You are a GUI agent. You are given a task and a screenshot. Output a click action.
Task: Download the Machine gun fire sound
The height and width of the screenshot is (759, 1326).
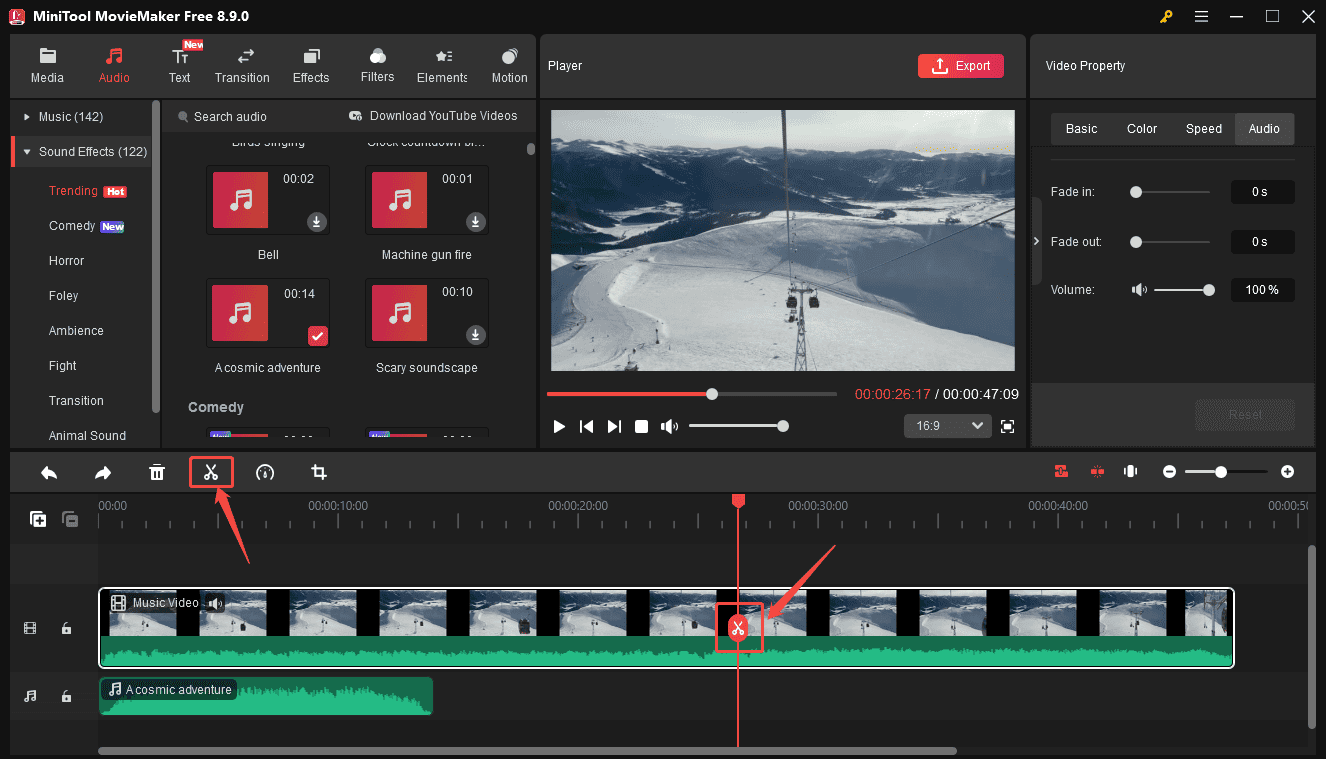(477, 222)
